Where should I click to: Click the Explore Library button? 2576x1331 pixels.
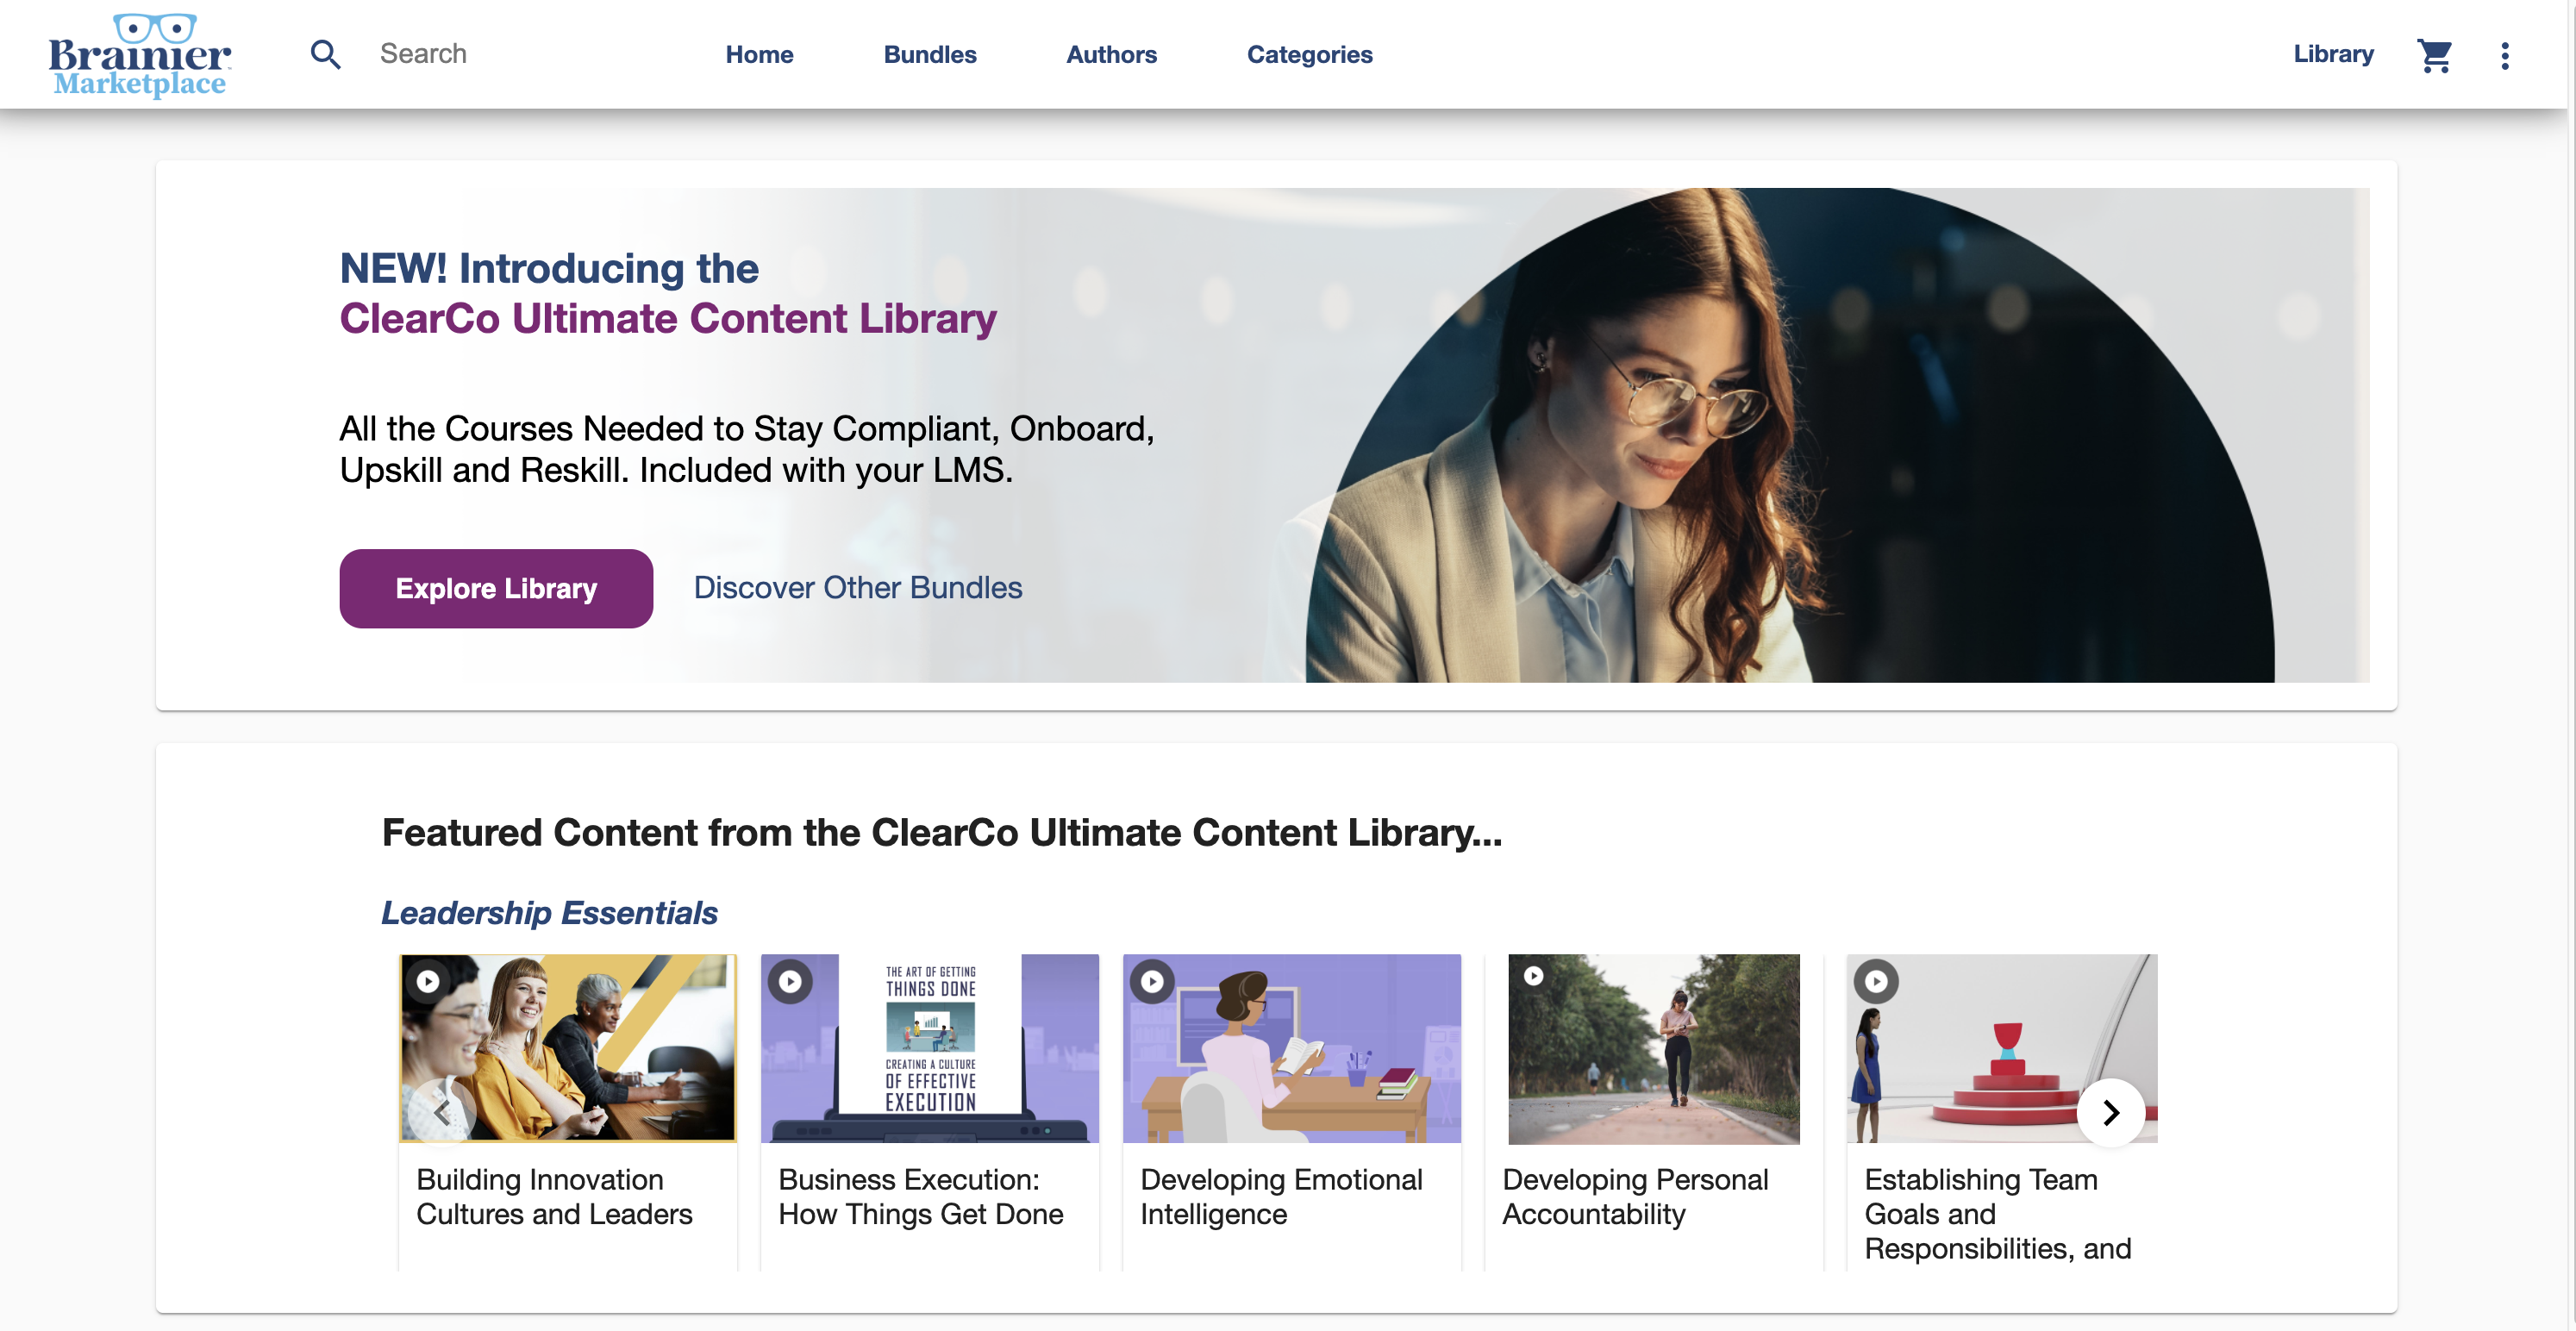point(496,588)
